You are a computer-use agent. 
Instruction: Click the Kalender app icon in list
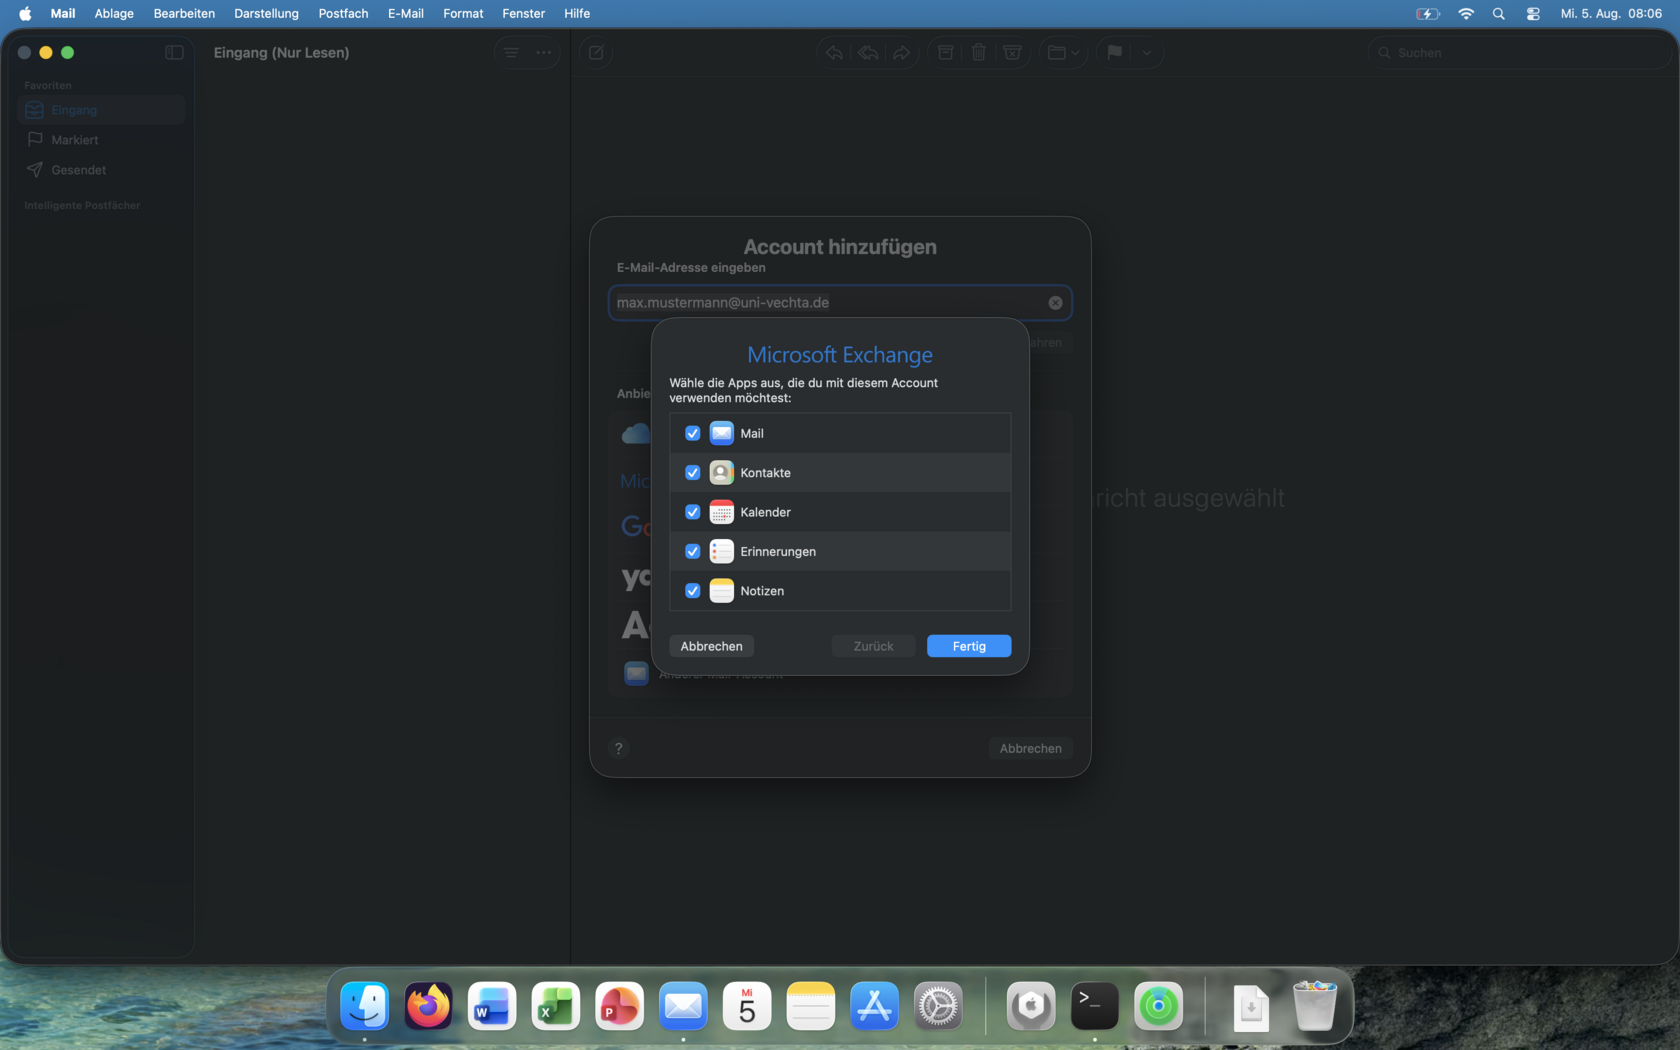click(x=721, y=512)
